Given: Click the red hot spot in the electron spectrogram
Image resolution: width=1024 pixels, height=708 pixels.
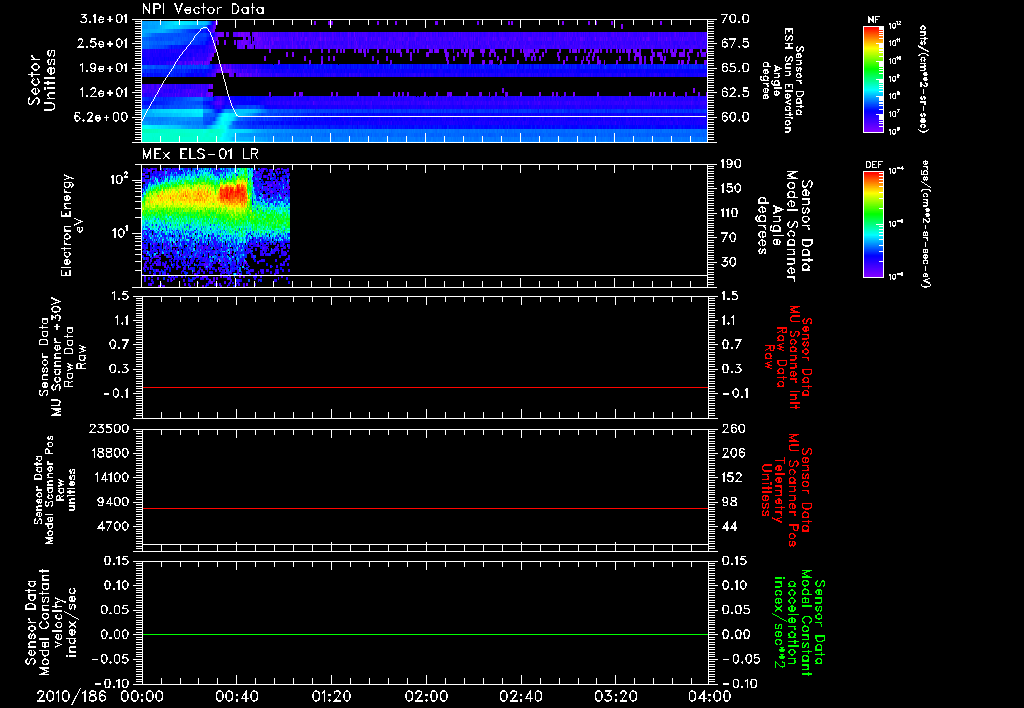Looking at the screenshot, I should click(x=234, y=193).
